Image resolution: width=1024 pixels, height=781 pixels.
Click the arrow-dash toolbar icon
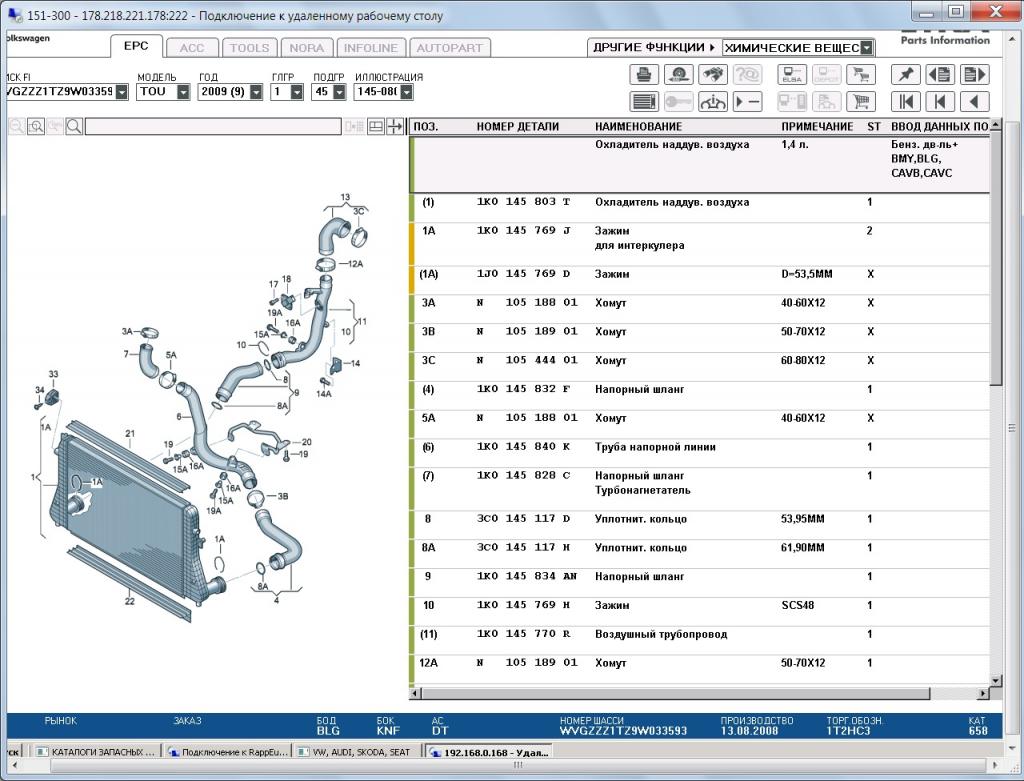[x=747, y=102]
